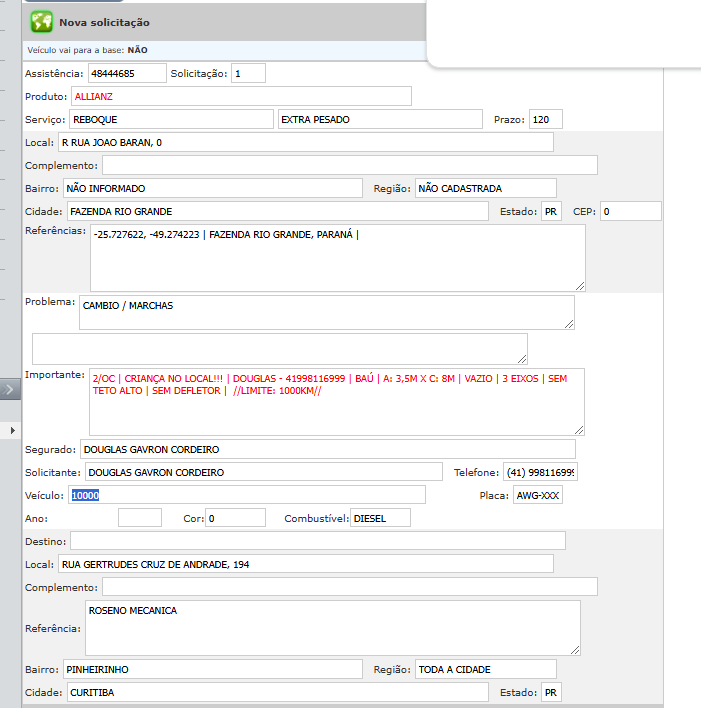The width and height of the screenshot is (701, 708).
Task: Grab the resize handle of Referências textarea
Action: coord(579,285)
